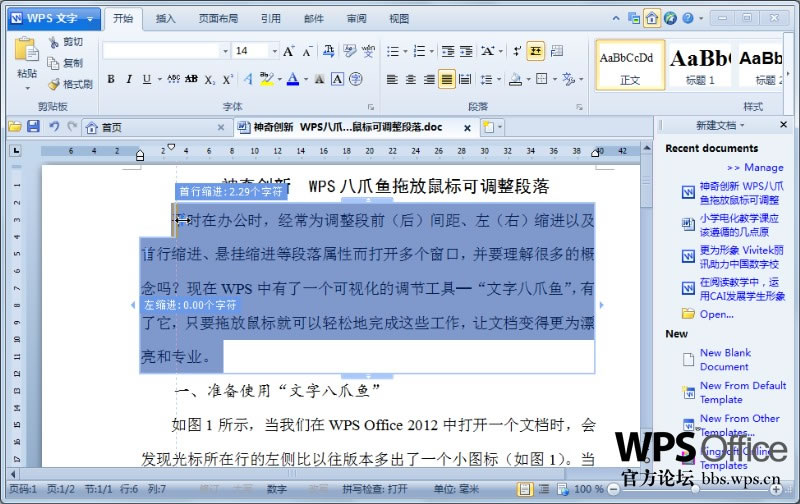
Task: Click the Save floppy disk icon
Action: coord(33,127)
